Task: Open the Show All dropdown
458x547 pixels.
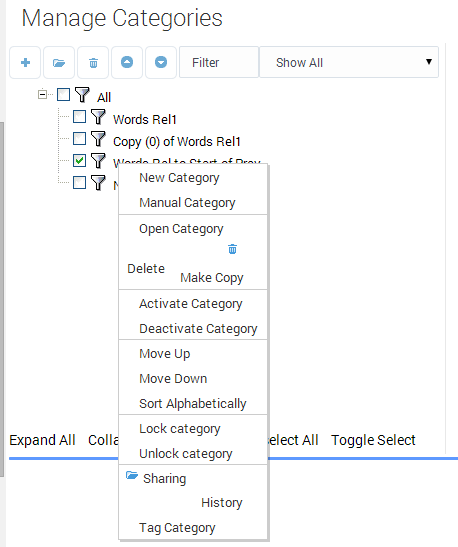Action: coord(349,63)
